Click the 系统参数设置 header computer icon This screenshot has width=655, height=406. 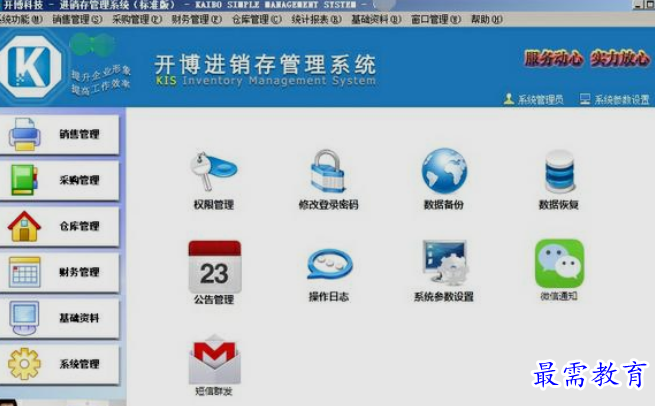point(585,99)
